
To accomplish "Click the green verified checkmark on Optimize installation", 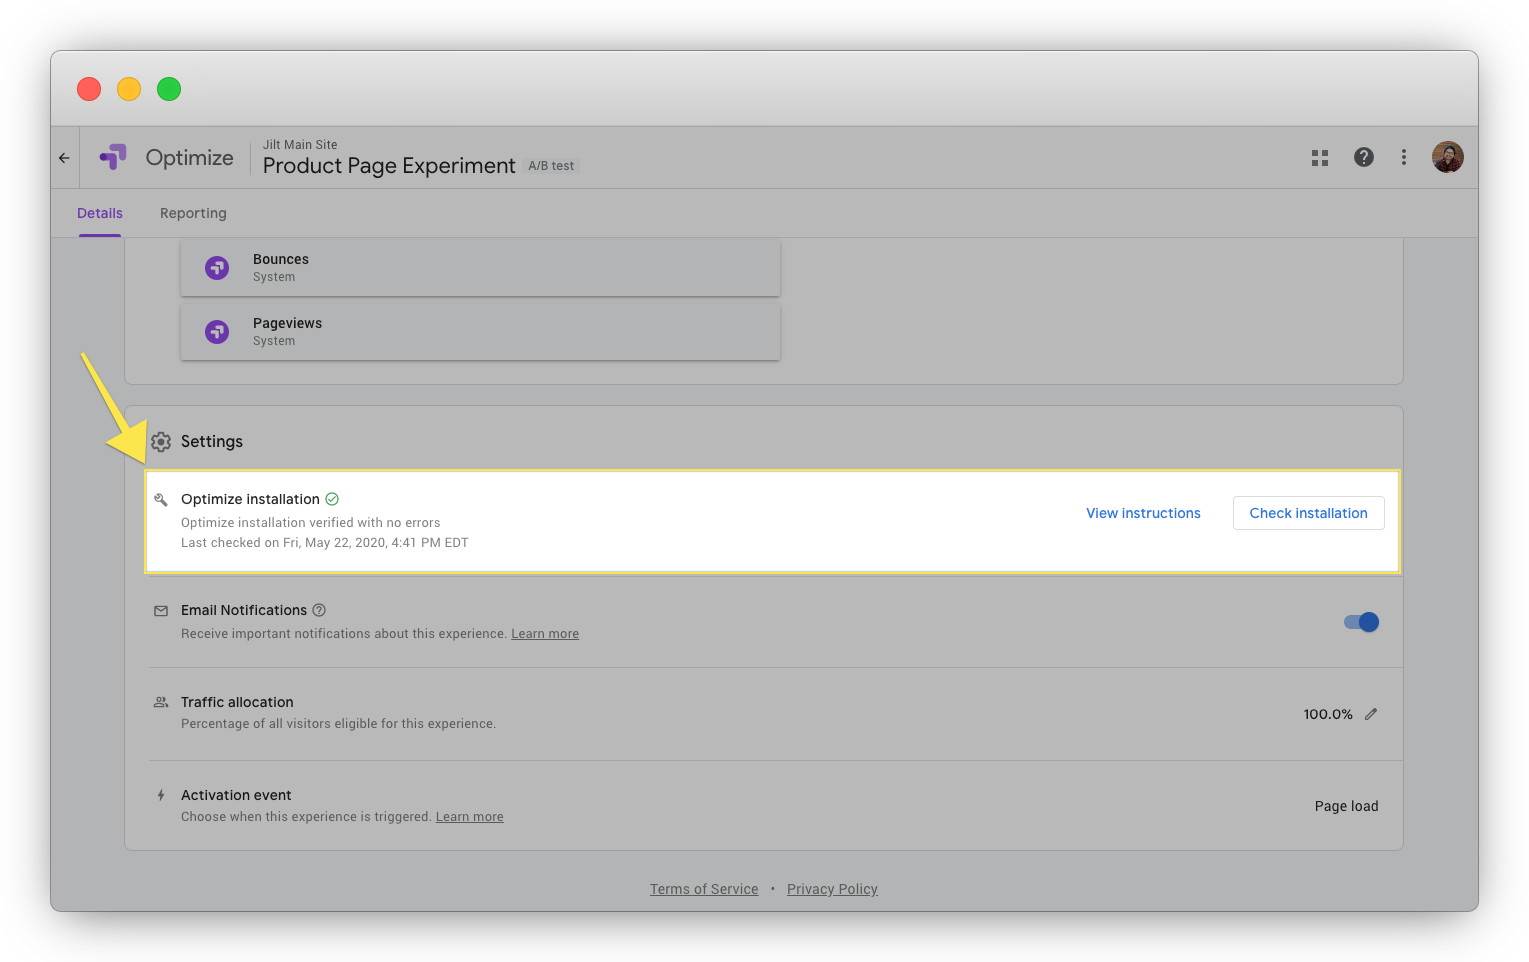I will coord(331,498).
